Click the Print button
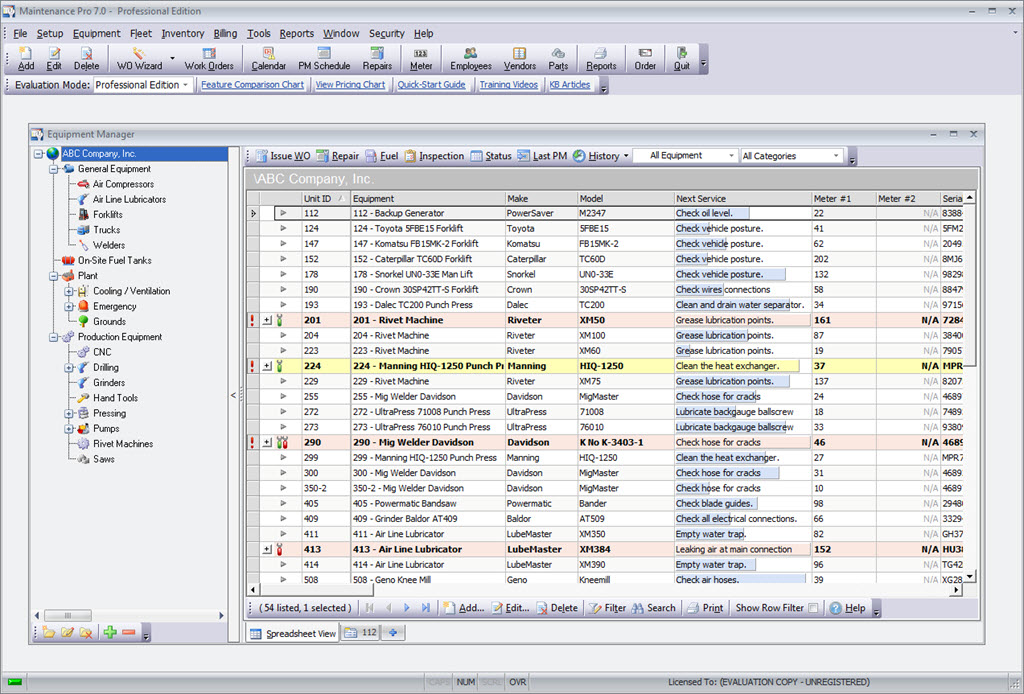Image resolution: width=1024 pixels, height=694 pixels. (x=705, y=608)
